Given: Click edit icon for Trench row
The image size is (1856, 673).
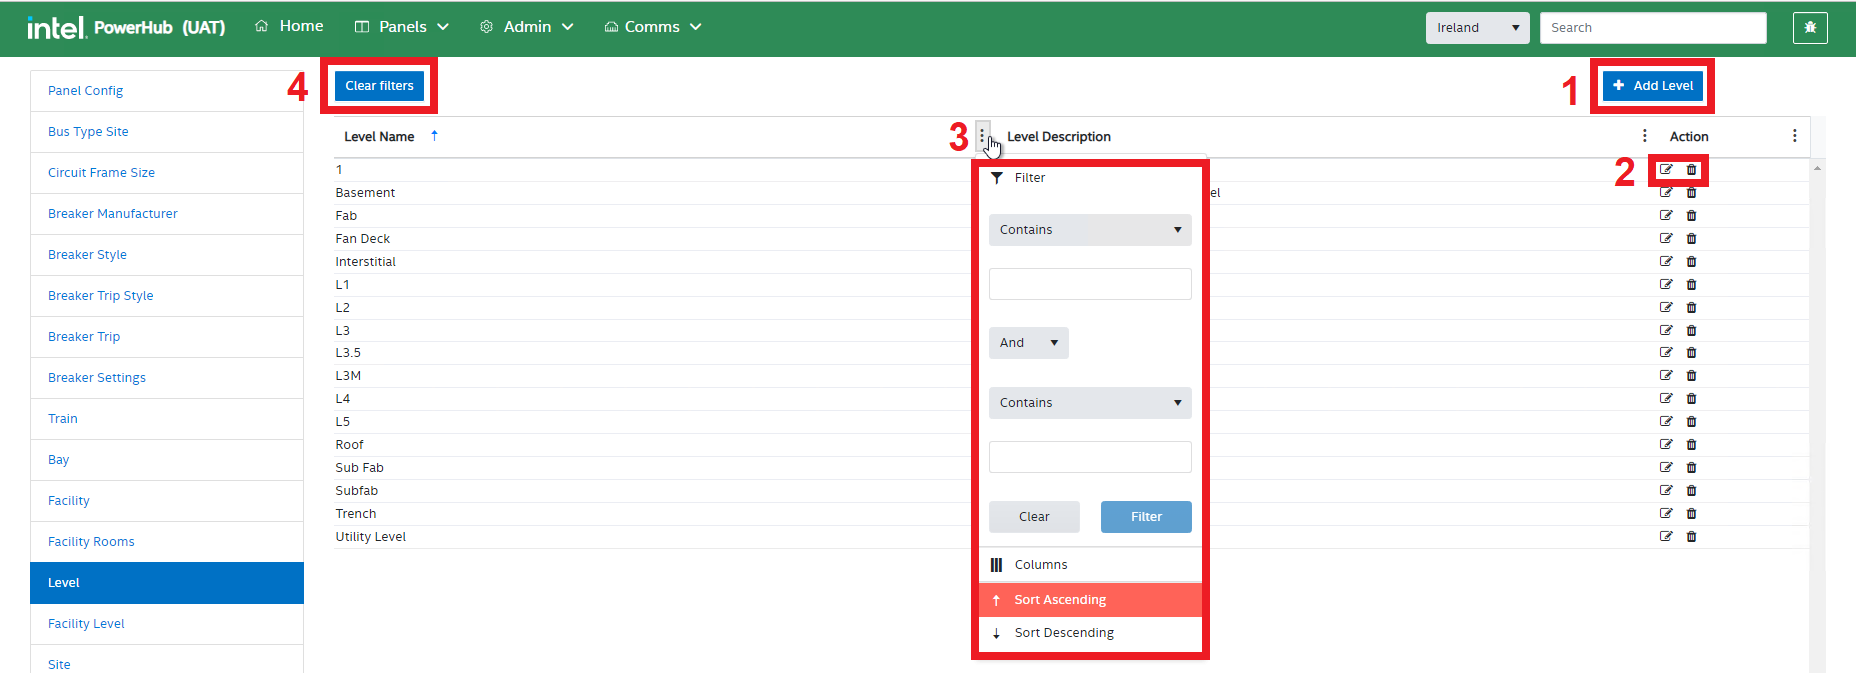Looking at the screenshot, I should pyautogui.click(x=1666, y=514).
